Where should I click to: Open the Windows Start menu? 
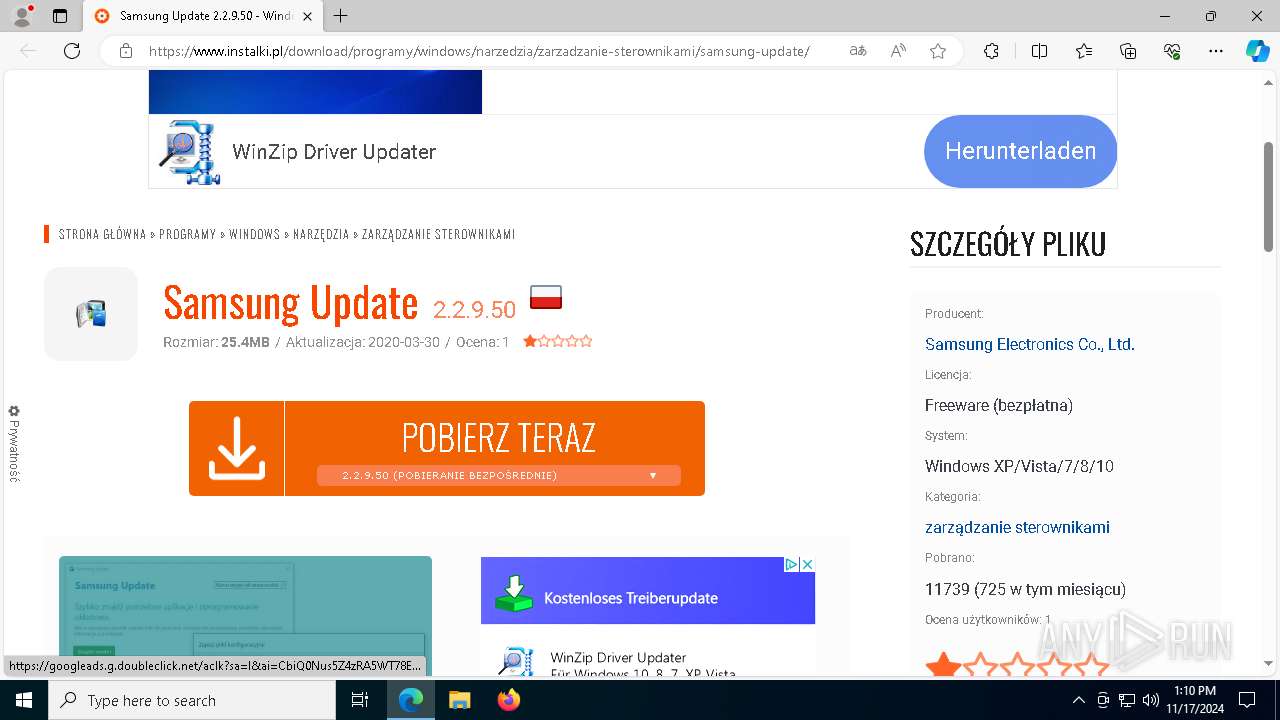point(24,700)
